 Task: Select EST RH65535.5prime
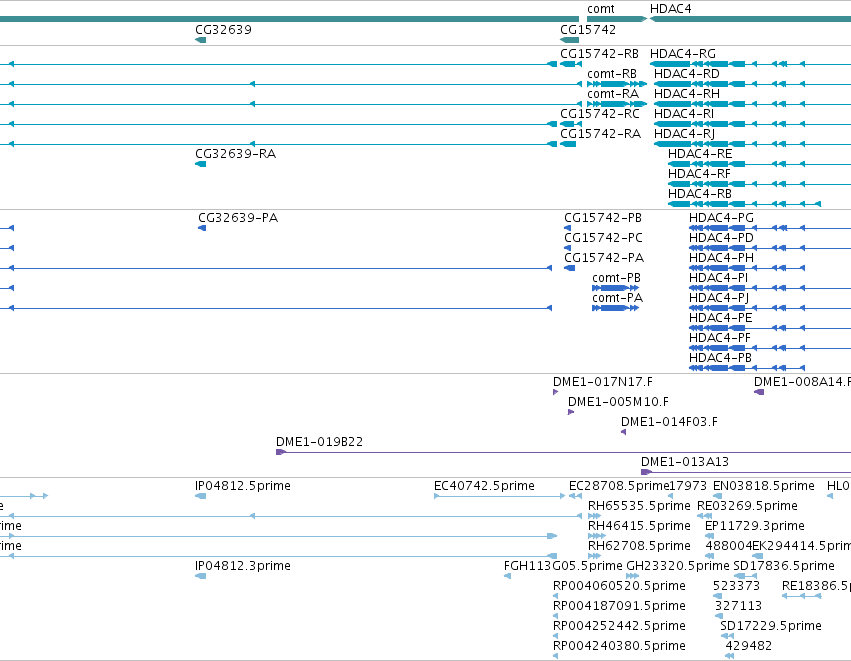639,507
